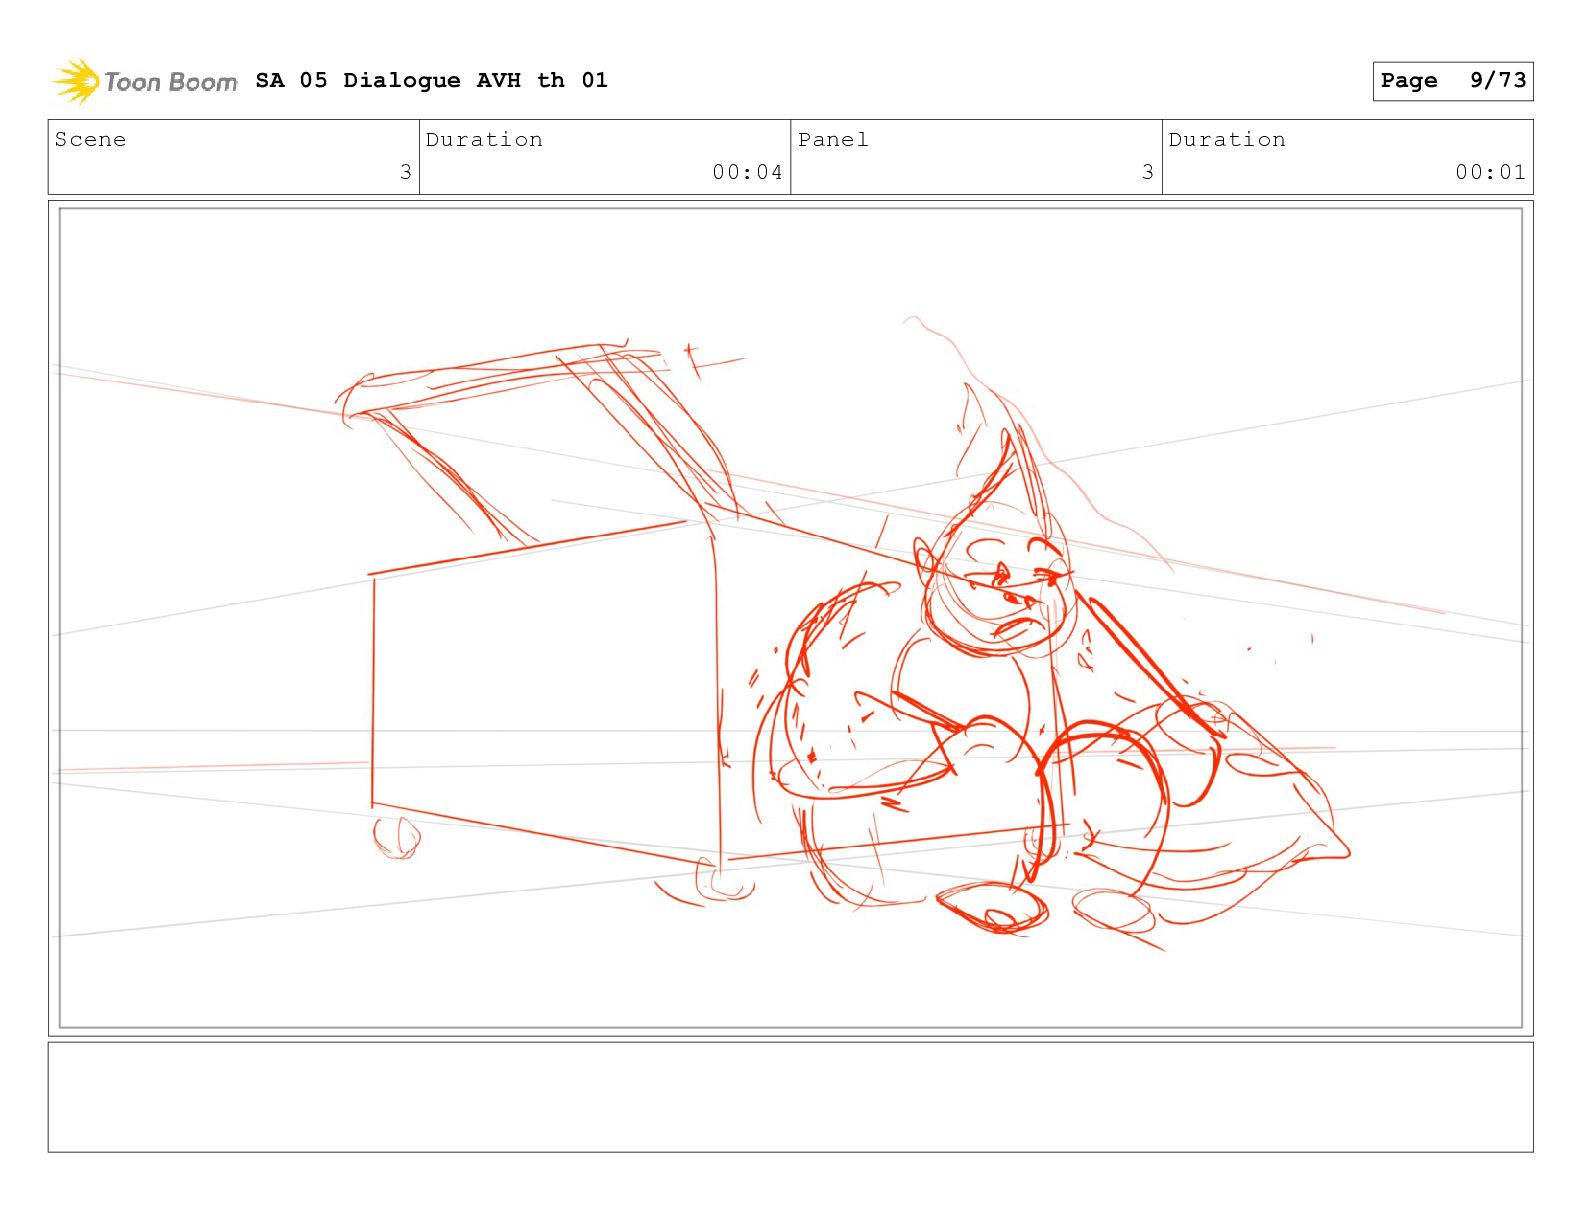Click the 'Scene' header label
Viewport: 1584px width, 1224px height.
click(90, 139)
